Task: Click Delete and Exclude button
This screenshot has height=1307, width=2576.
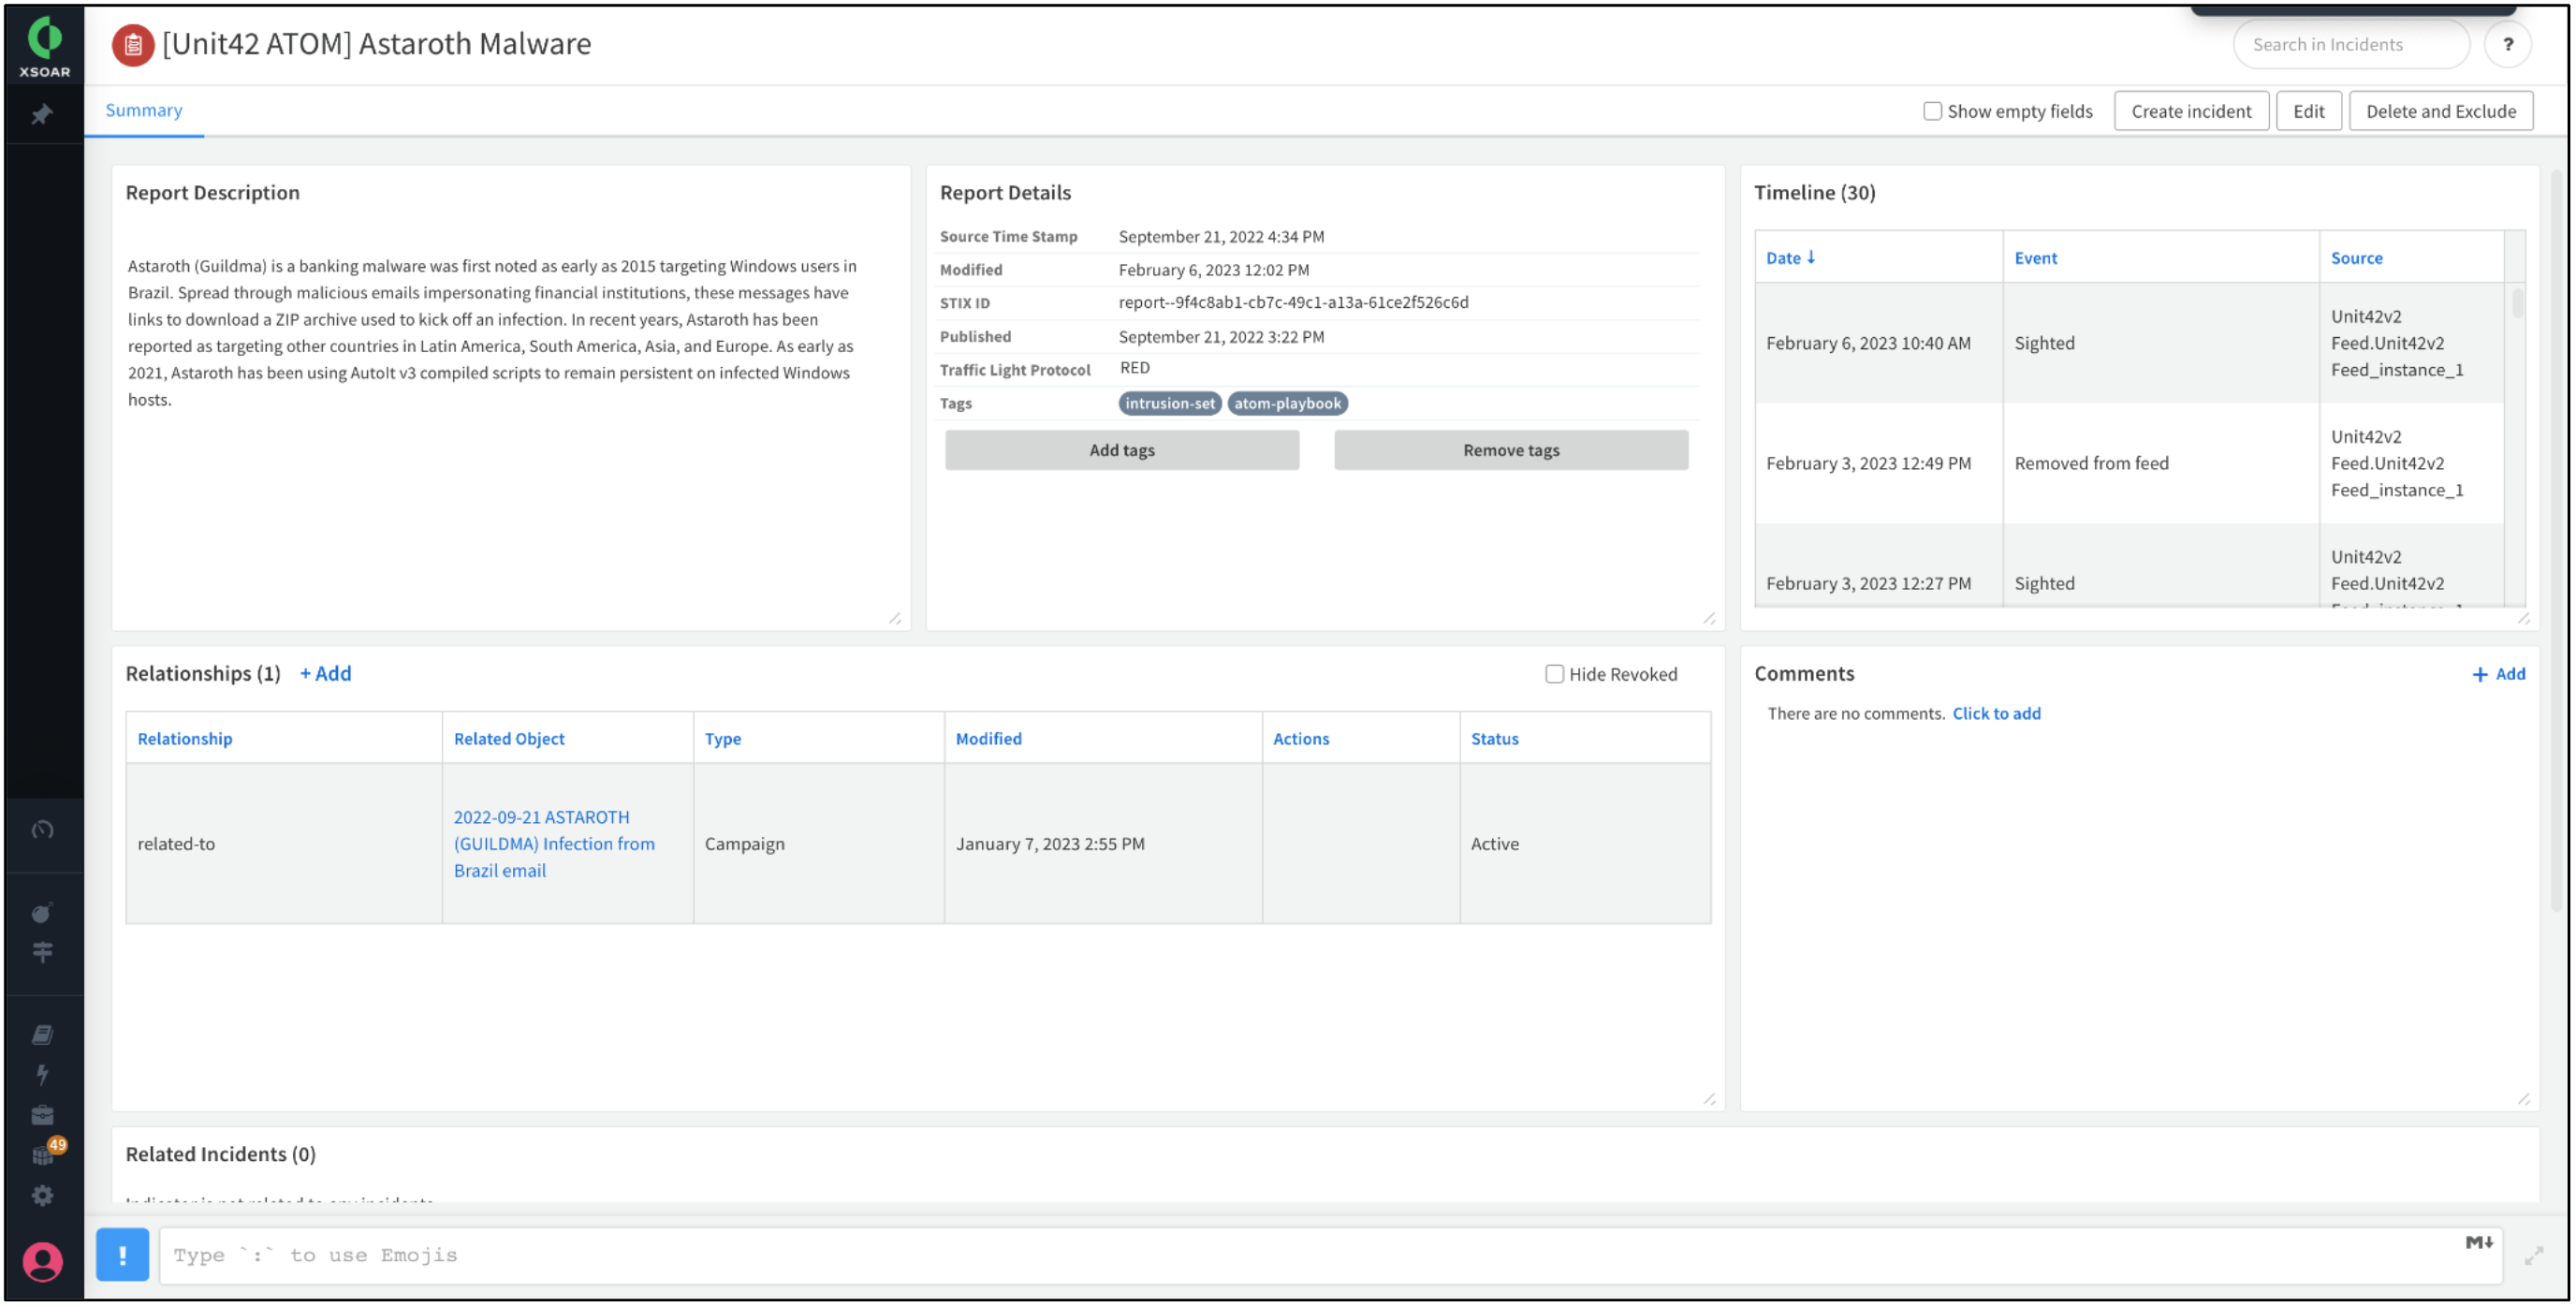Action: click(x=2440, y=111)
